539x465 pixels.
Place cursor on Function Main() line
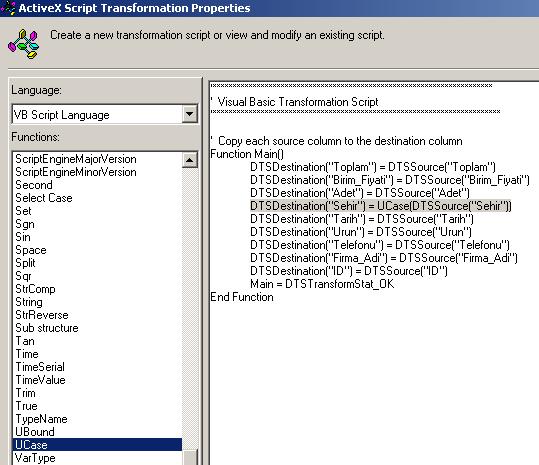pyautogui.click(x=247, y=154)
